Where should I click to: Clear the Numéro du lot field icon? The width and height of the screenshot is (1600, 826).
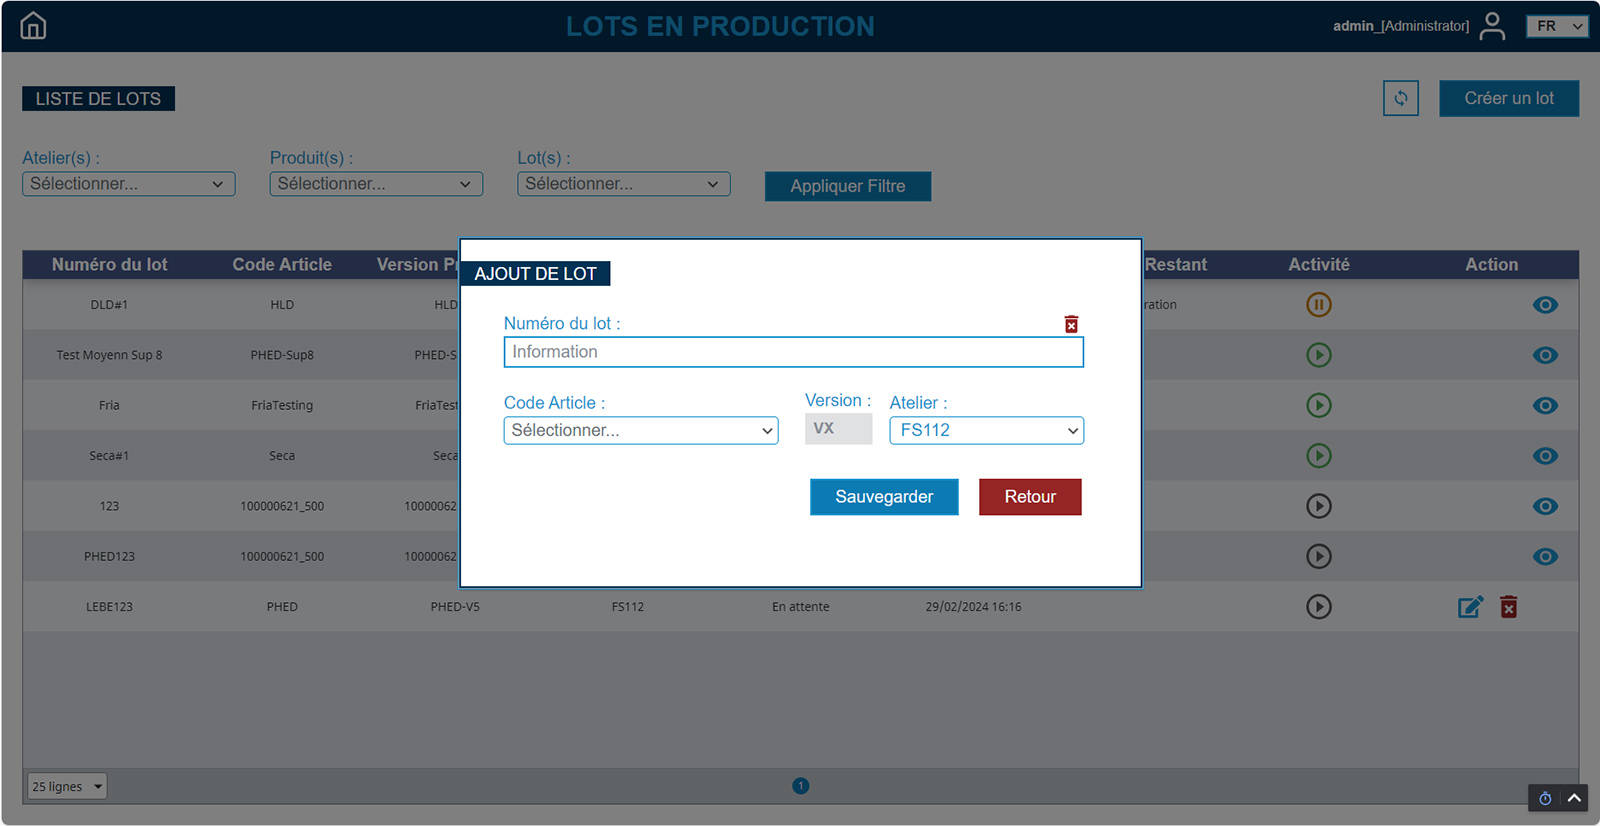[1071, 324]
